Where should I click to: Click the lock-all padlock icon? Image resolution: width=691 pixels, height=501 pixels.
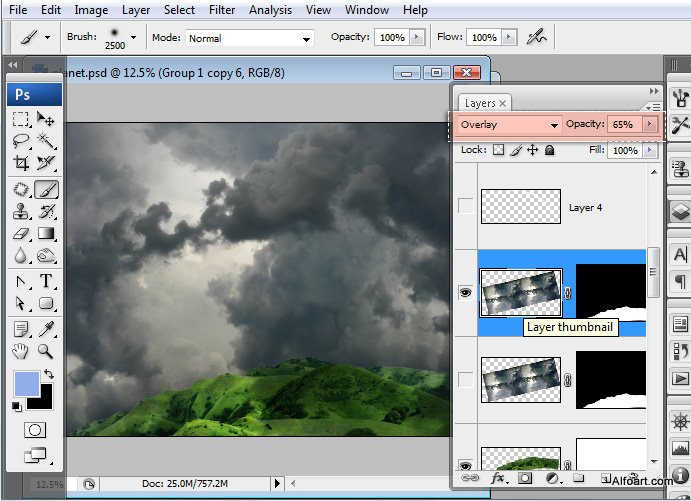tap(550, 150)
